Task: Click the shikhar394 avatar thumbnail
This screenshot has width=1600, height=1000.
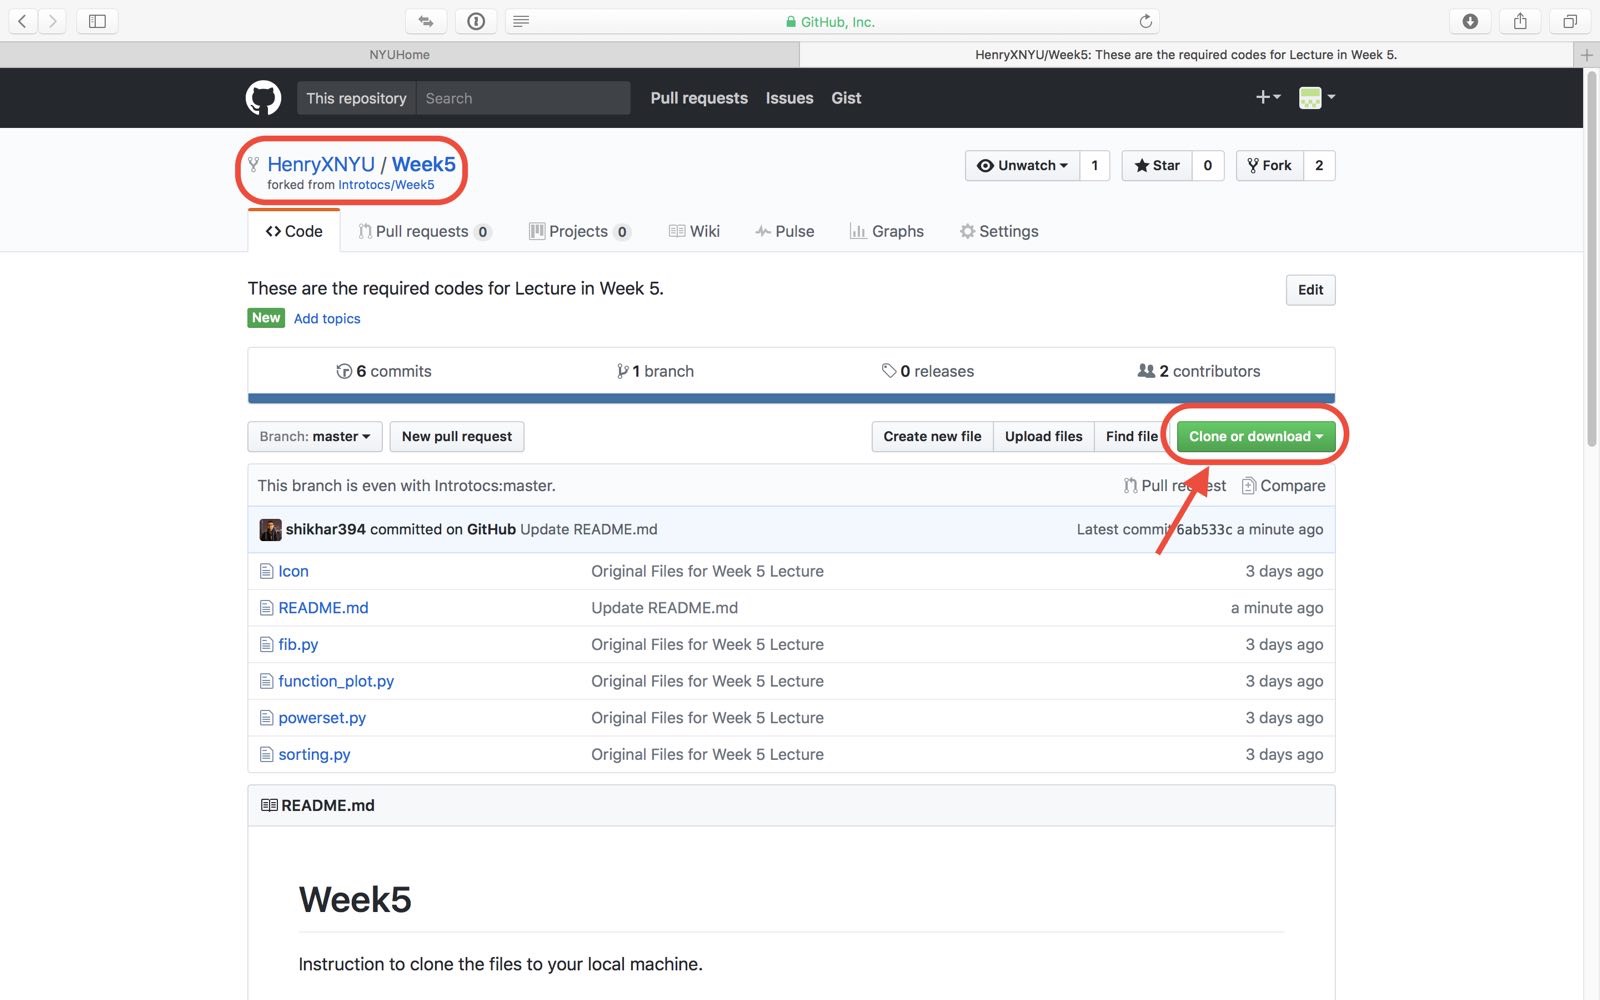Action: pos(270,529)
